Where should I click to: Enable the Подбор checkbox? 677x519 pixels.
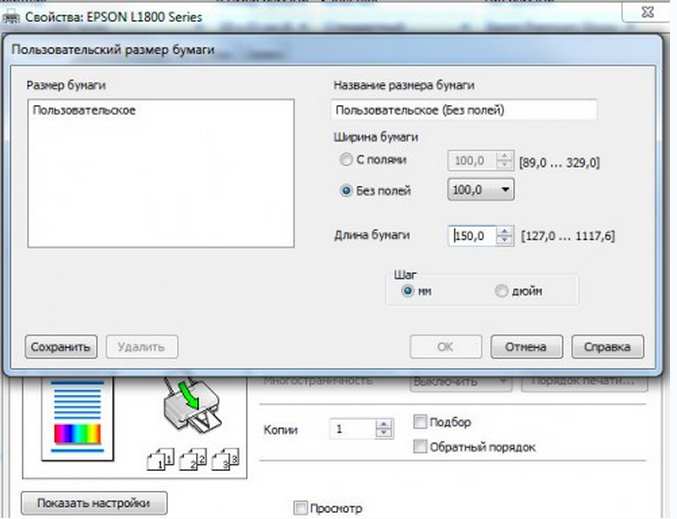(420, 421)
